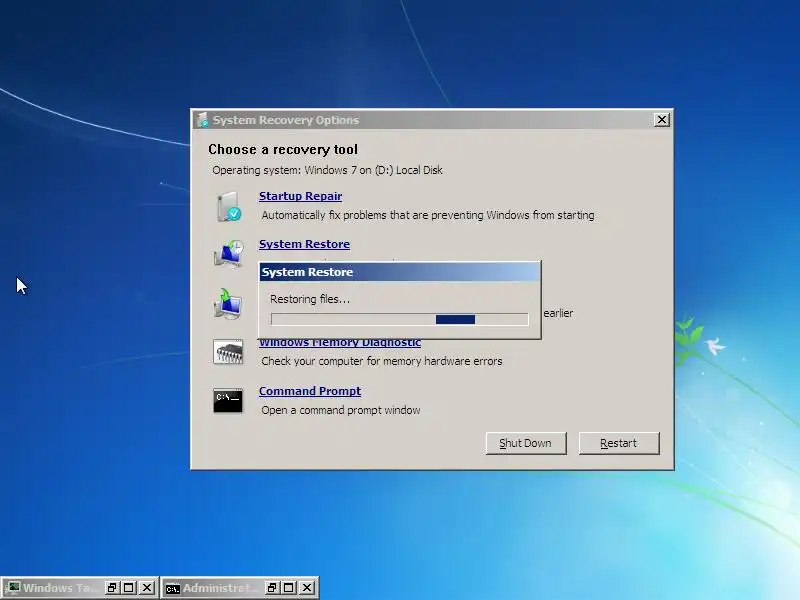Open the System Restore link
The height and width of the screenshot is (600, 800).
[304, 244]
